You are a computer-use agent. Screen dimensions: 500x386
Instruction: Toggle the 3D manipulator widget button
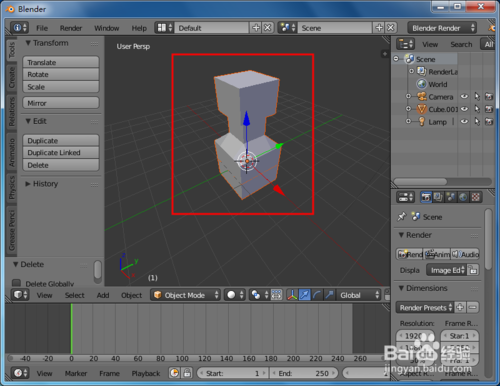292,295
